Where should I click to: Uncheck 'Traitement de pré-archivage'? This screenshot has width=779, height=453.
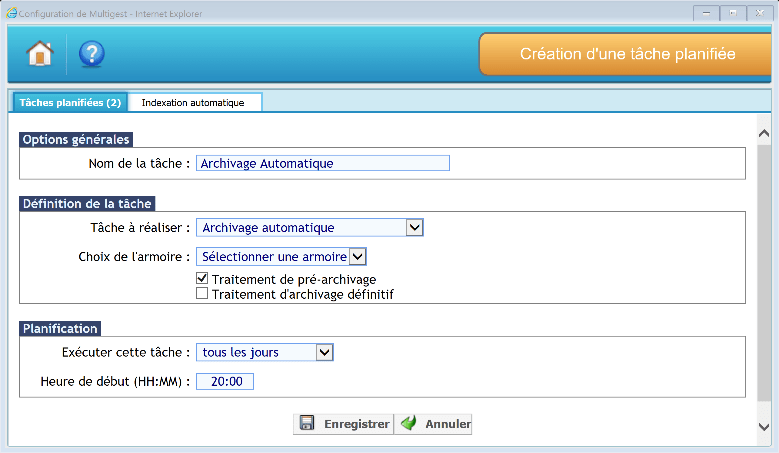(x=202, y=279)
